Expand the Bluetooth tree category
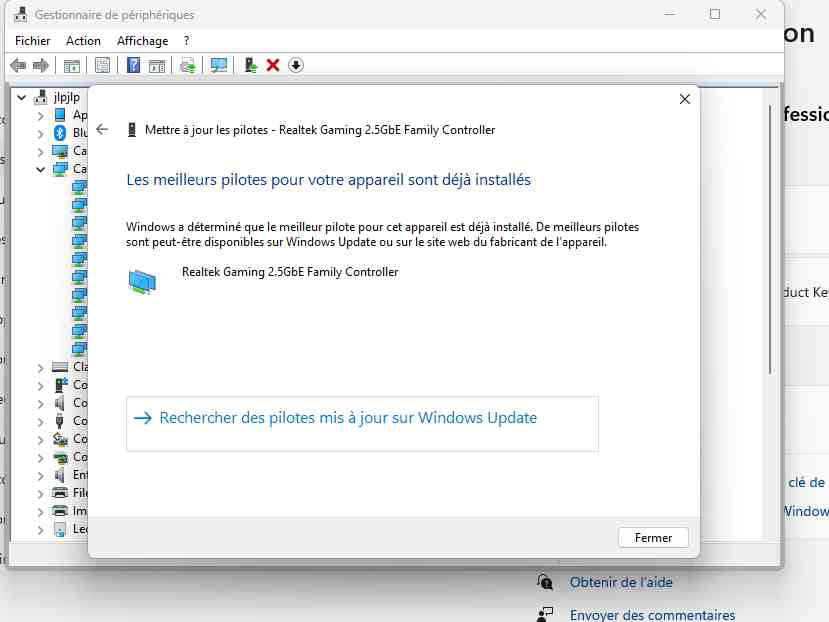This screenshot has height=622, width=829. pyautogui.click(x=41, y=133)
